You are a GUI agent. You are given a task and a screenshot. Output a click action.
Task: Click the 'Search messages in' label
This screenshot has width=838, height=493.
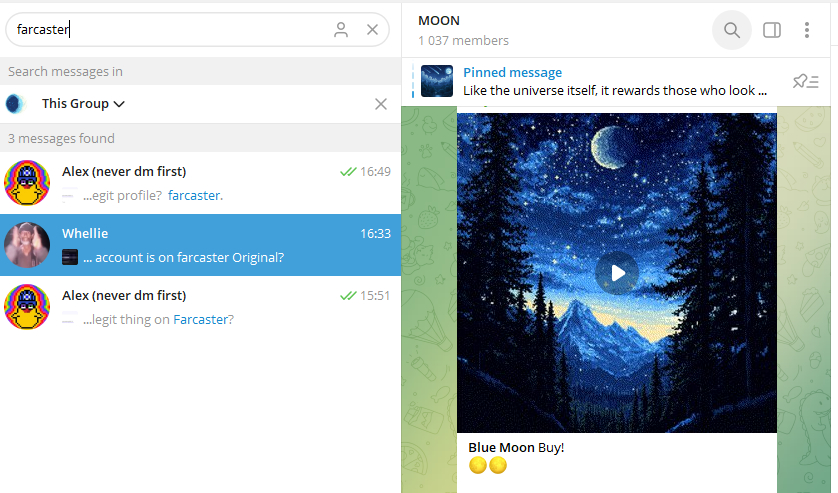(x=65, y=72)
